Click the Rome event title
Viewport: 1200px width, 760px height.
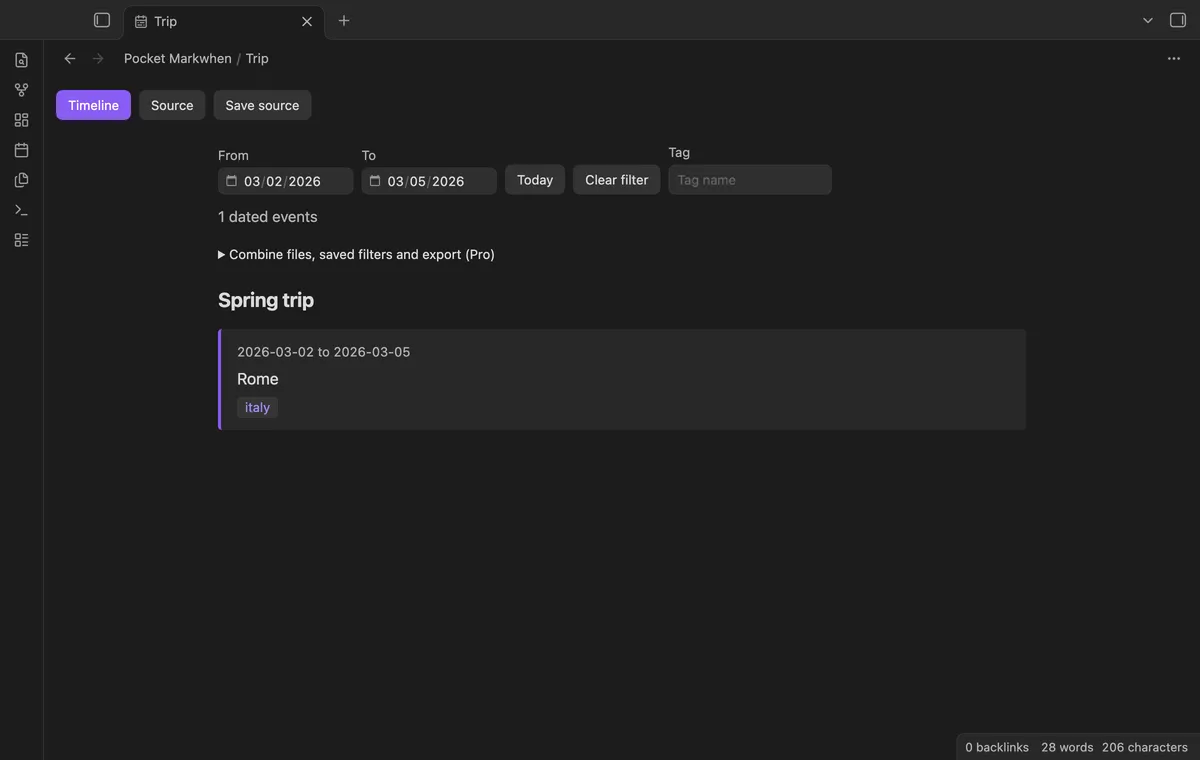point(258,379)
